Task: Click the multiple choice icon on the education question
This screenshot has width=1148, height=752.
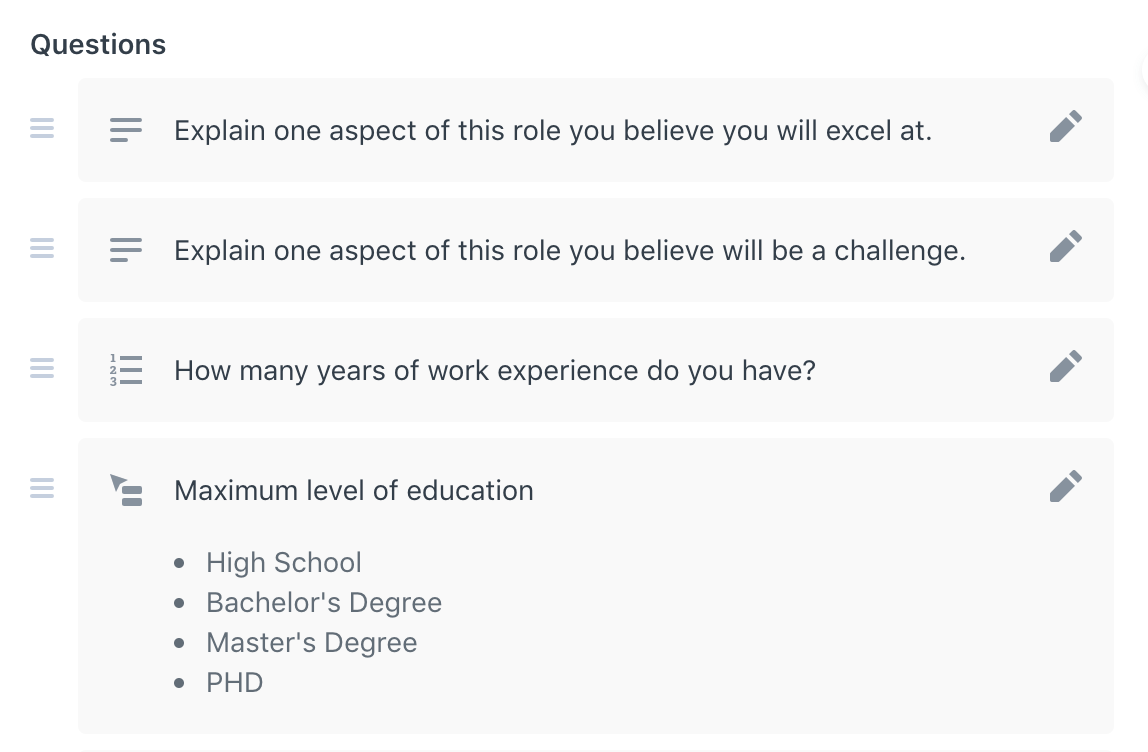Action: click(126, 490)
